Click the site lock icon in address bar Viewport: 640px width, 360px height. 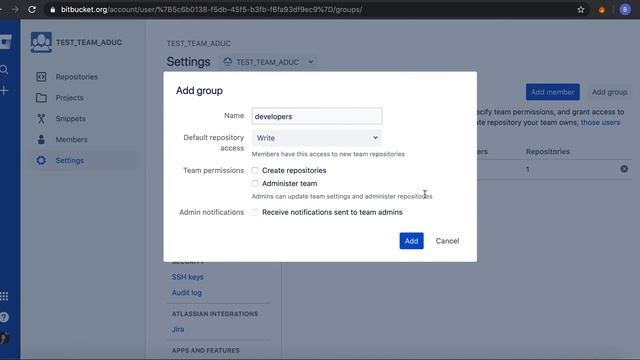(x=53, y=10)
